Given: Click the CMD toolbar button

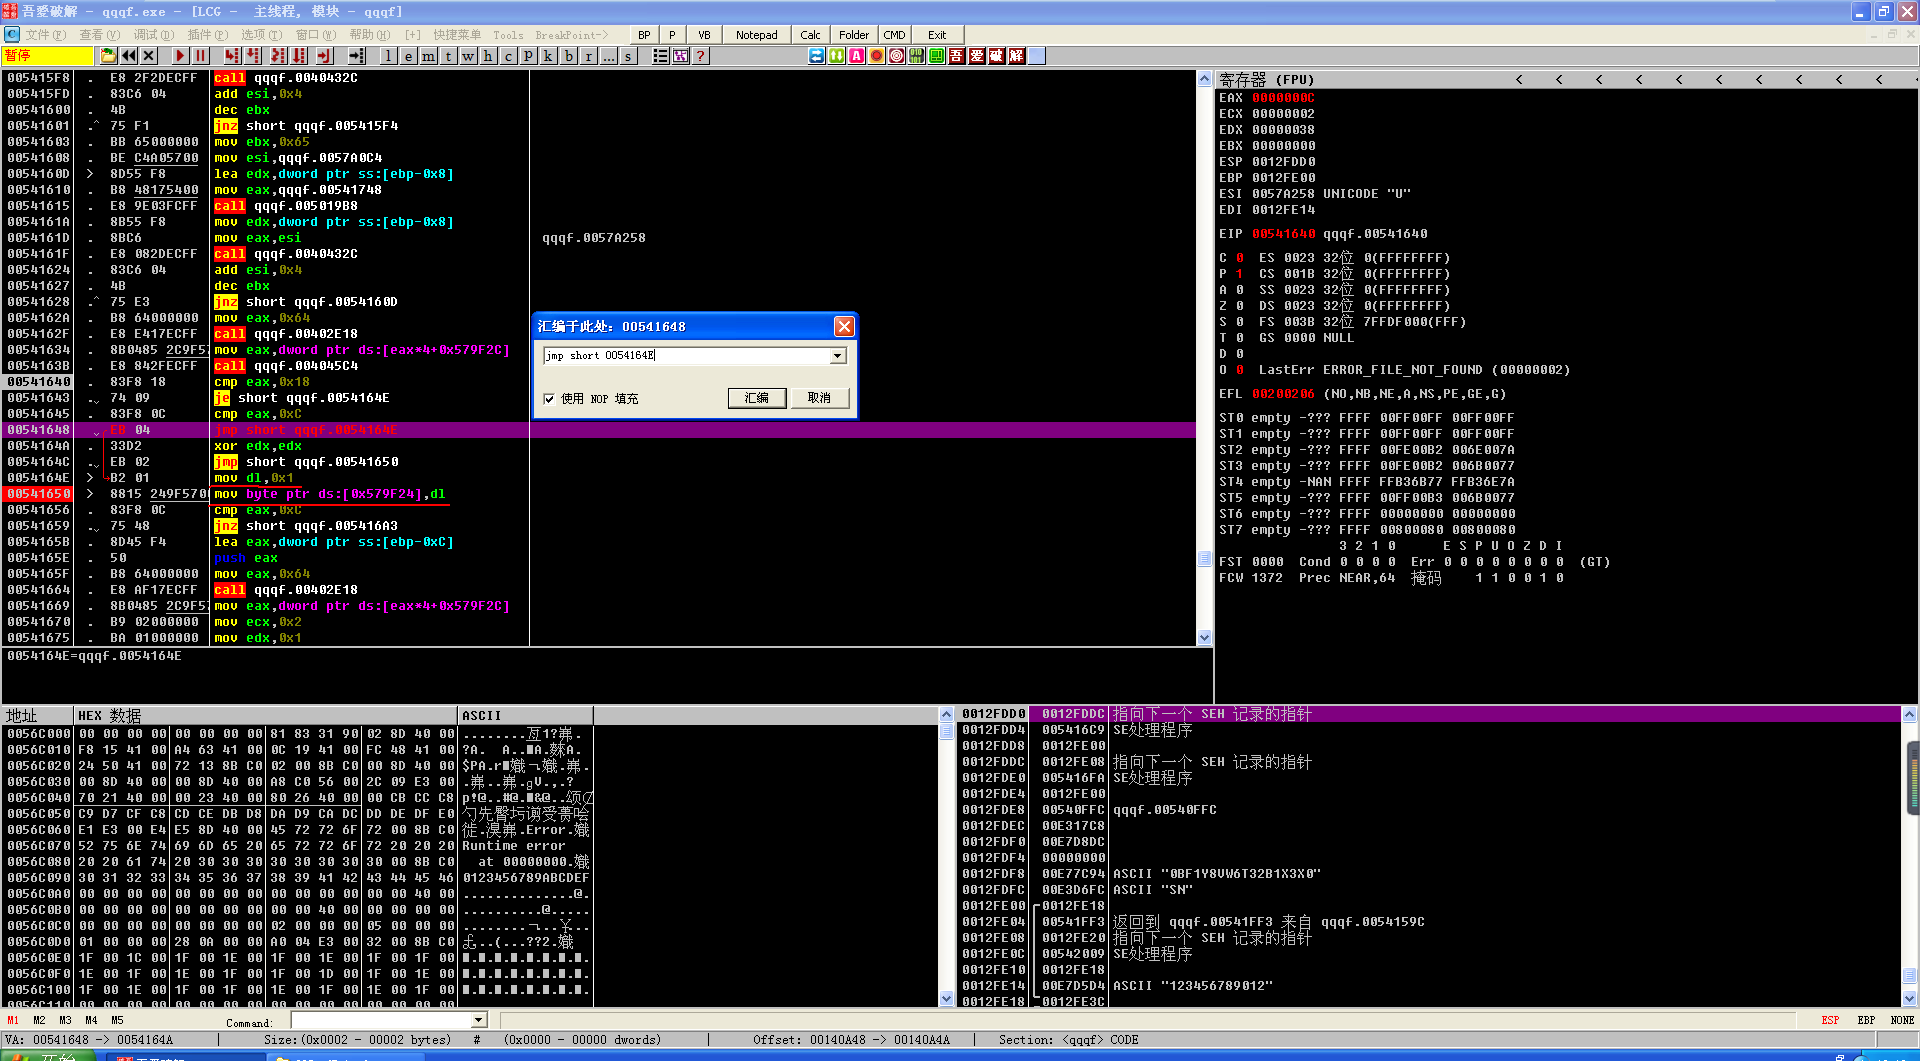Looking at the screenshot, I should (x=894, y=35).
